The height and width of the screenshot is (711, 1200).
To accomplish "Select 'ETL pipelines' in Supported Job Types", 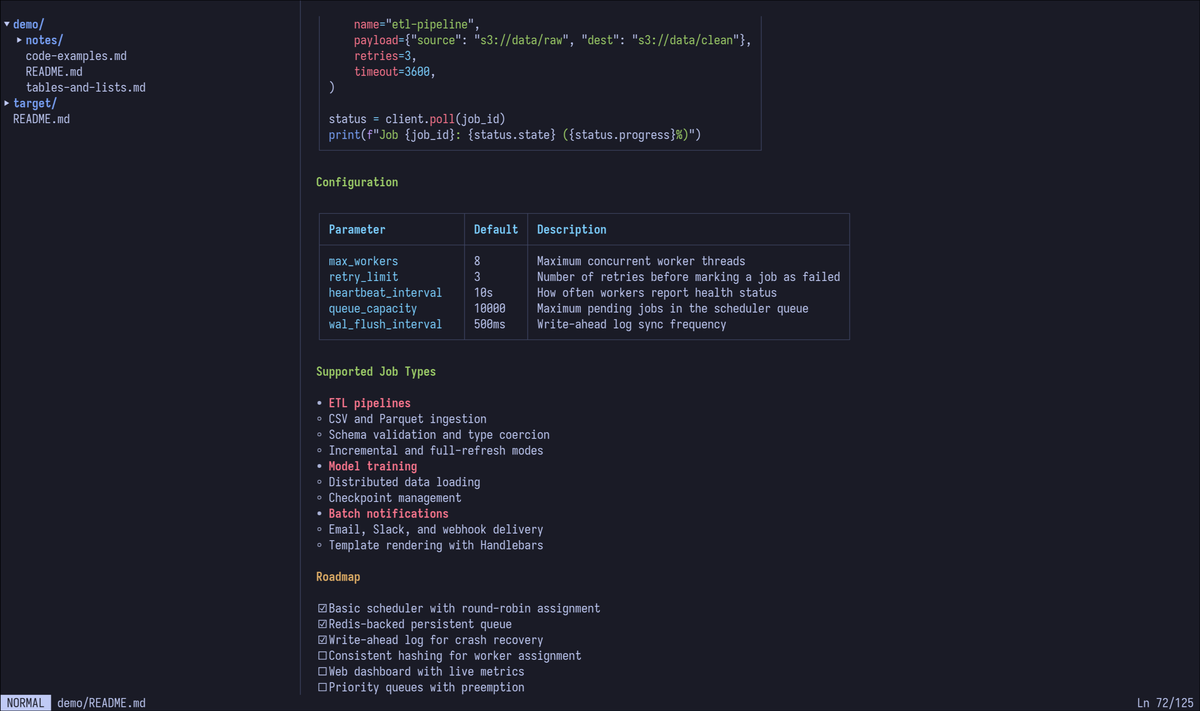I will [369, 403].
